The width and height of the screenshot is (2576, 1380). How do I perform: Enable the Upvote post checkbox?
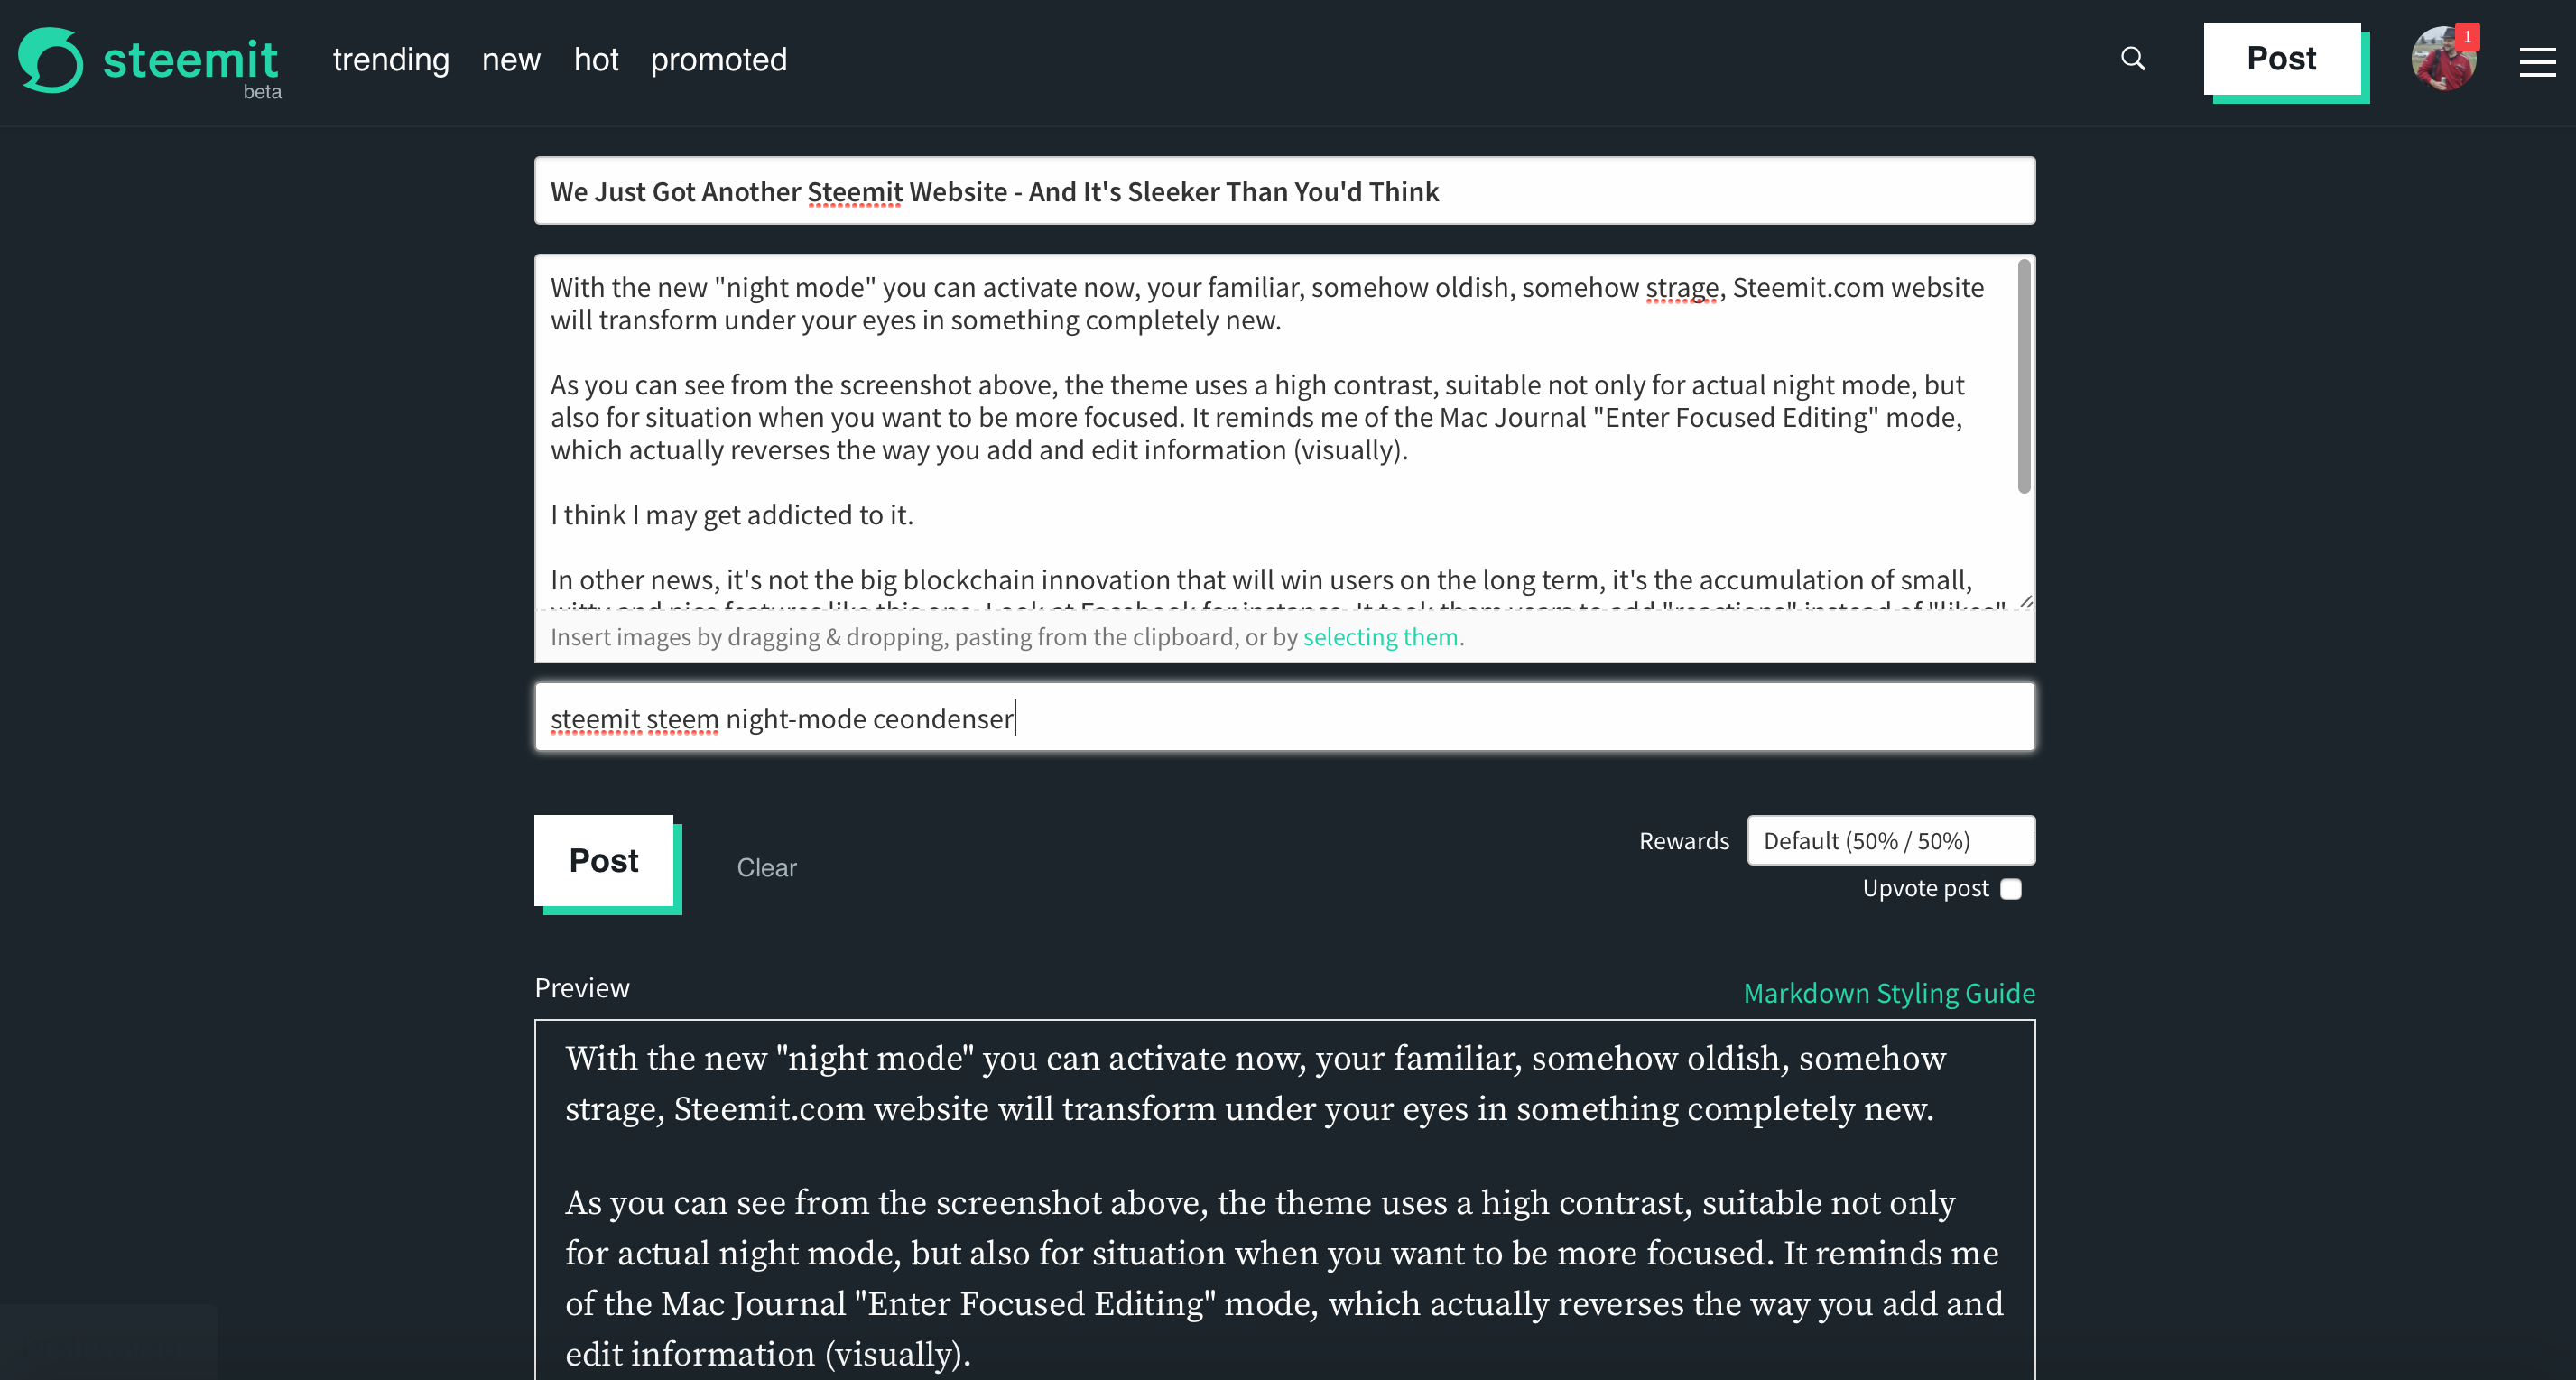2012,887
